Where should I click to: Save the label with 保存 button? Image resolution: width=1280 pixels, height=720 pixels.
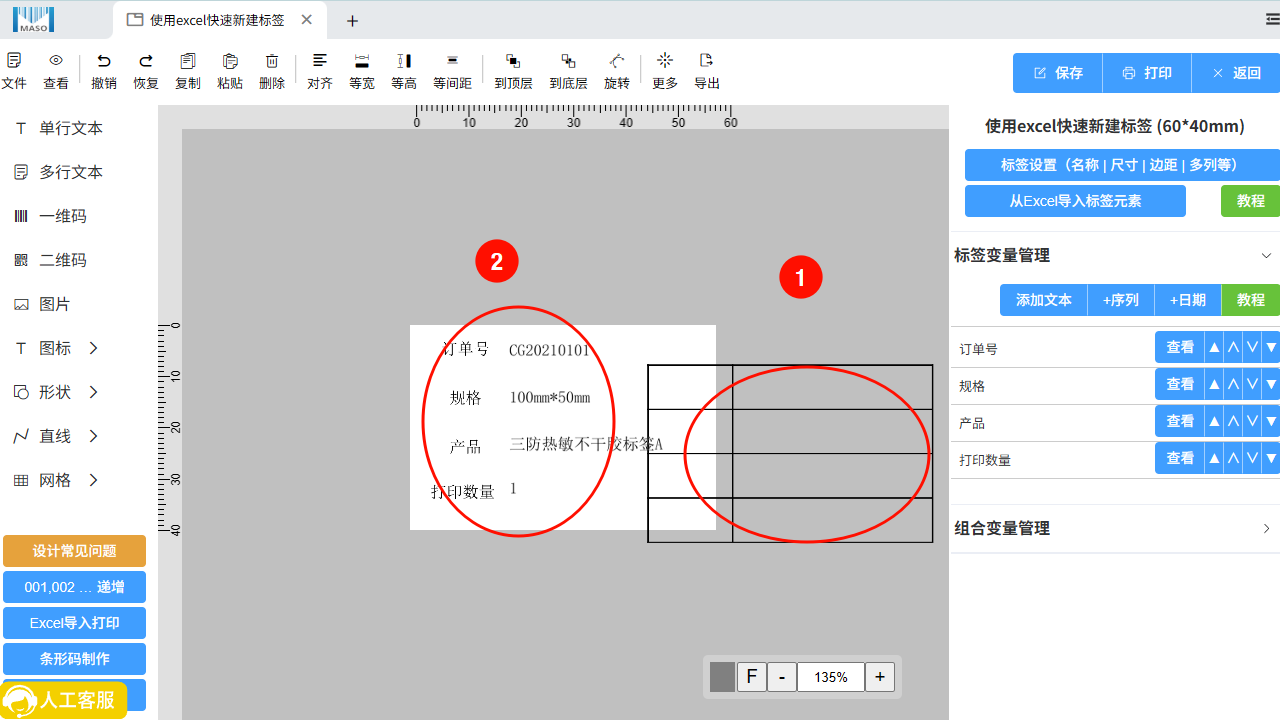point(1058,73)
